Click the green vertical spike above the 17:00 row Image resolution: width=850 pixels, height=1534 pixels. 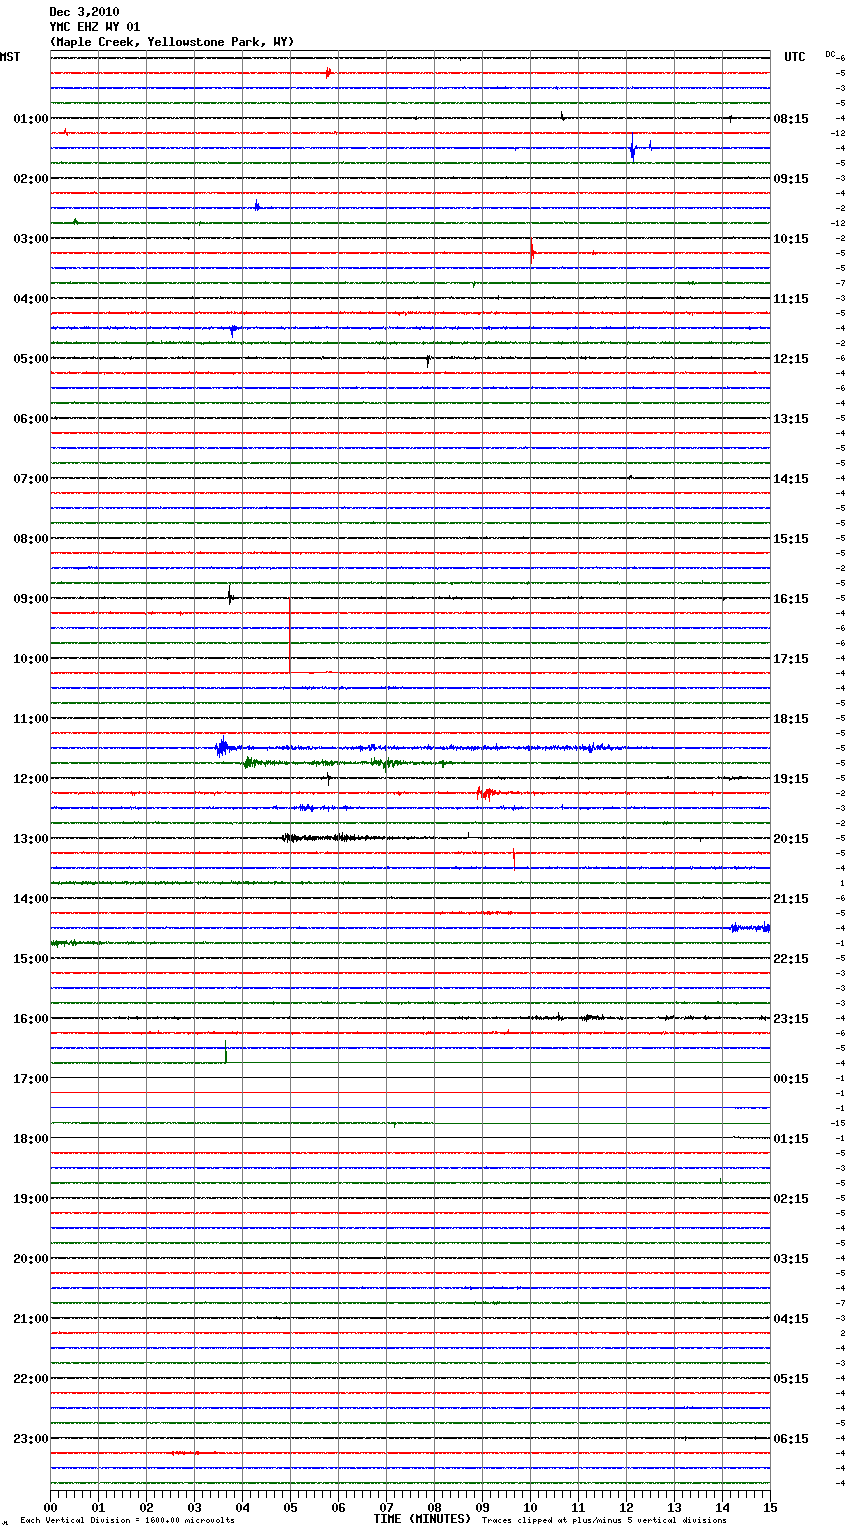[226, 1052]
